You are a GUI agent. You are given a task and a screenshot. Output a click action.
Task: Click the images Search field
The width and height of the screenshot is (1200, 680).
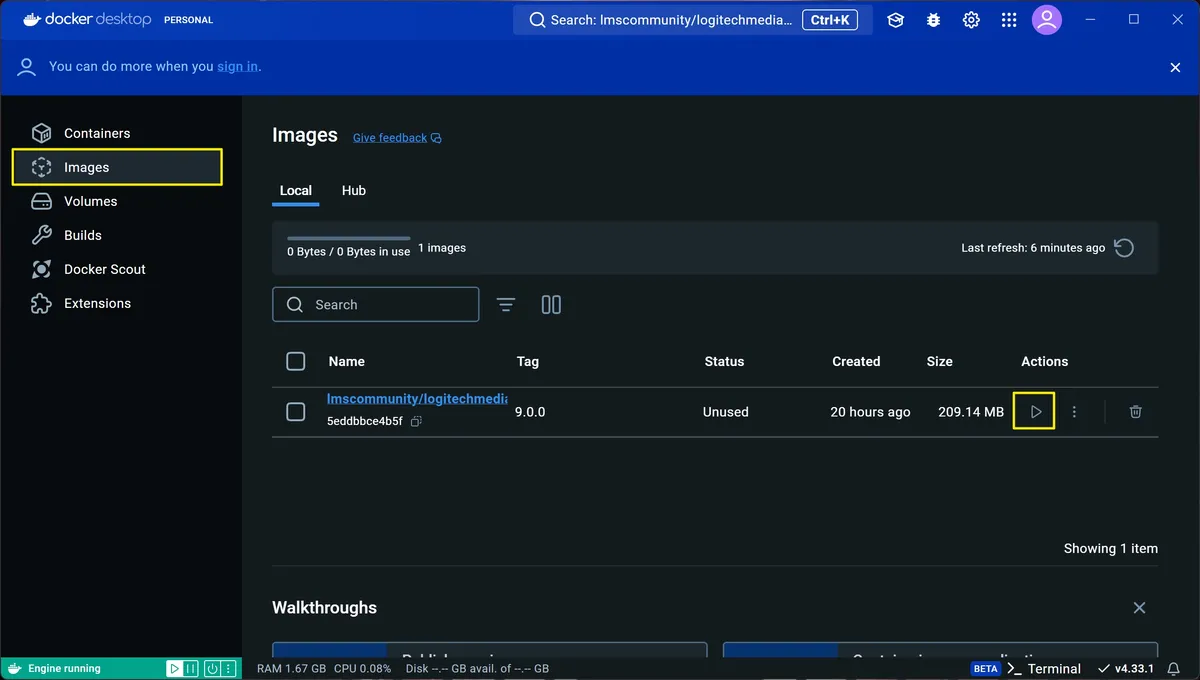click(x=376, y=305)
